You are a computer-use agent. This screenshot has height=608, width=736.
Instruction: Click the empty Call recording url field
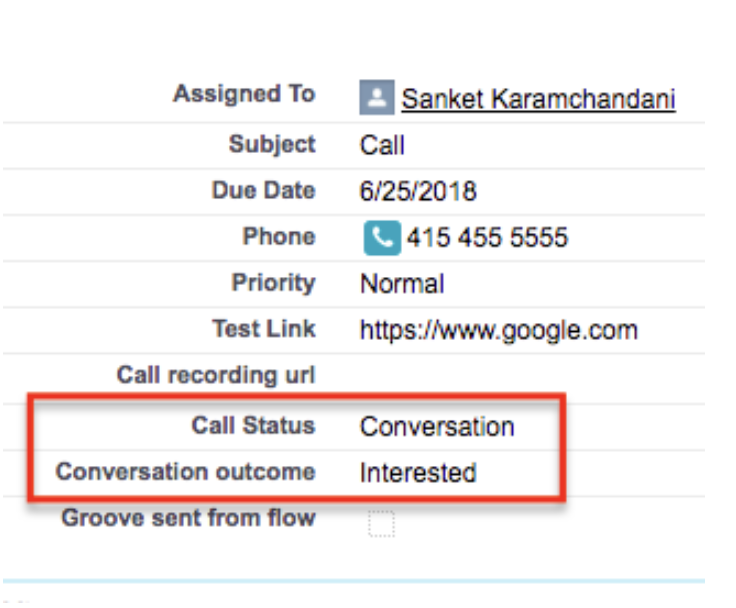tap(500, 376)
